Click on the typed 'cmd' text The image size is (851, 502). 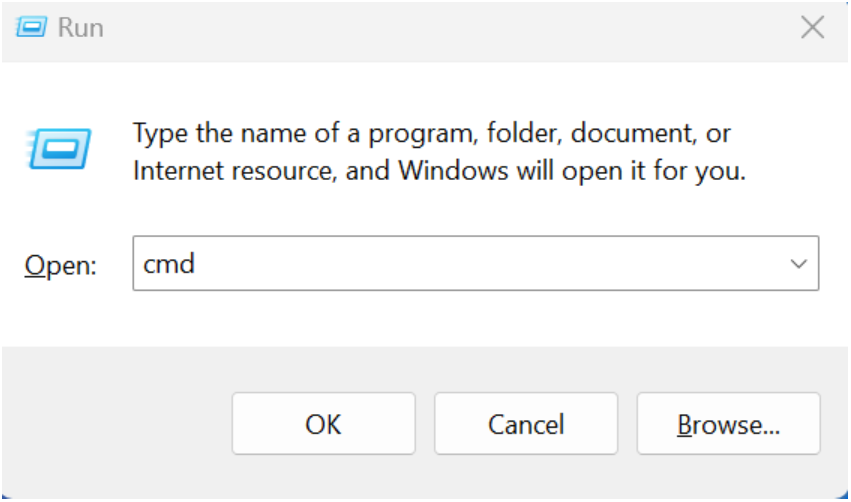168,264
